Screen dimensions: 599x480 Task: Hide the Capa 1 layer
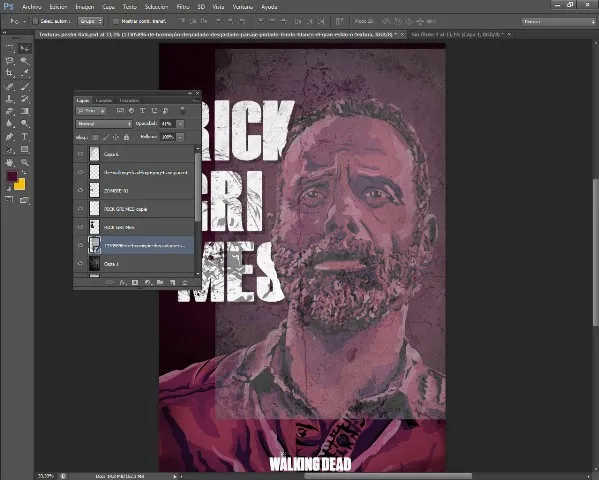[x=81, y=263]
